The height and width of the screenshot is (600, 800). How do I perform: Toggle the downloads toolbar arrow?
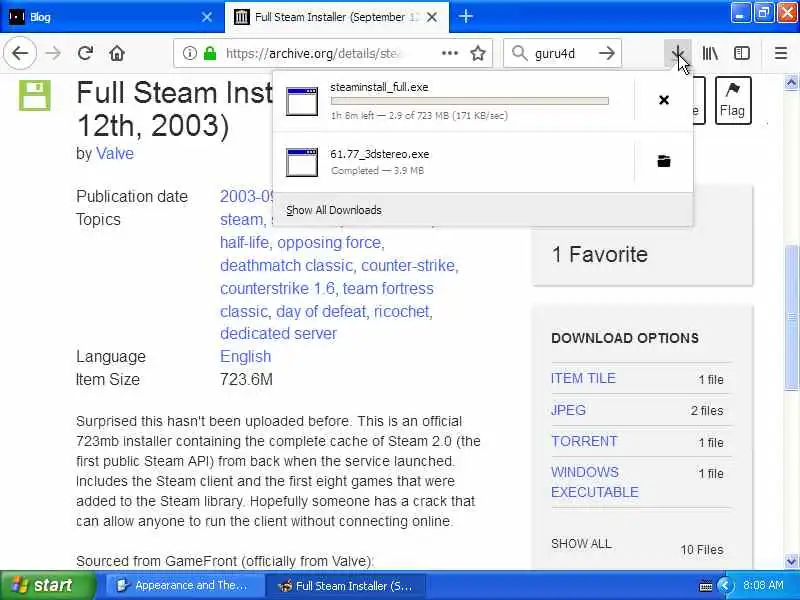[678, 53]
